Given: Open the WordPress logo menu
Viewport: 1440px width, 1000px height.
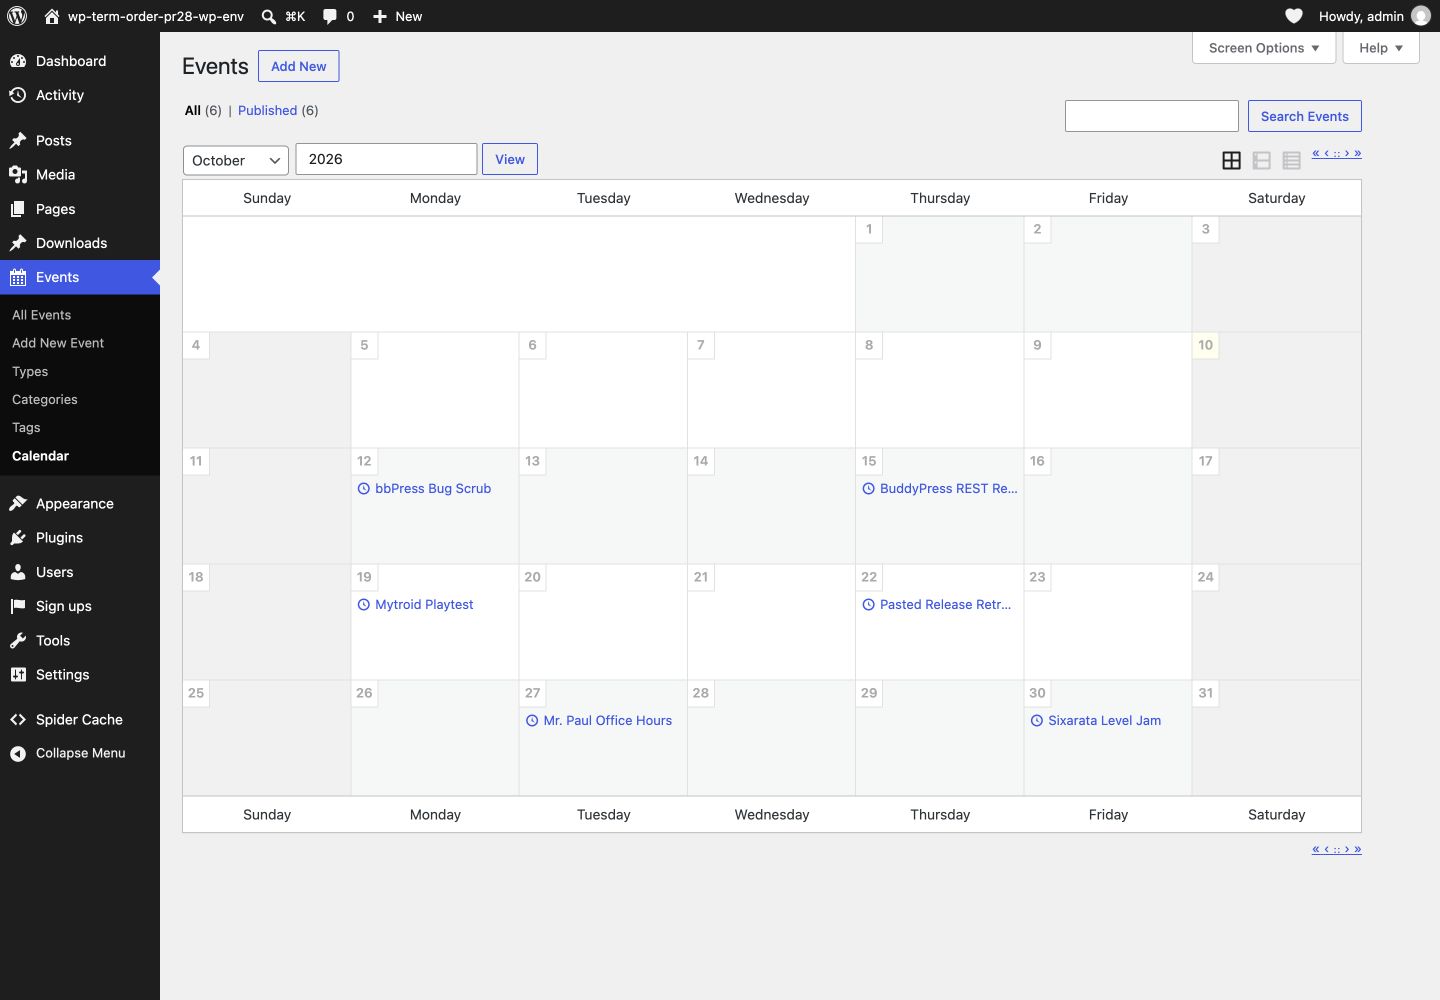Looking at the screenshot, I should click(x=17, y=16).
